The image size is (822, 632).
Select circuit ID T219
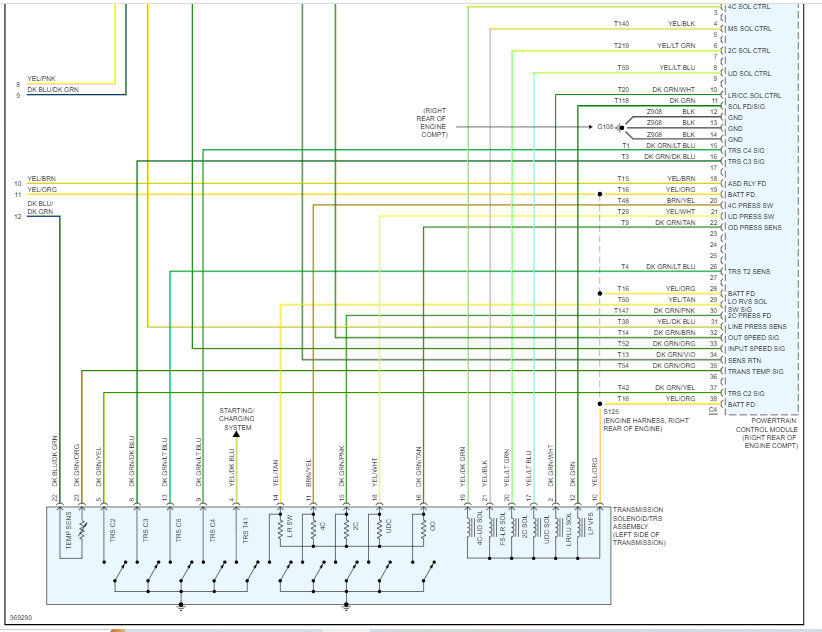pyautogui.click(x=621, y=46)
